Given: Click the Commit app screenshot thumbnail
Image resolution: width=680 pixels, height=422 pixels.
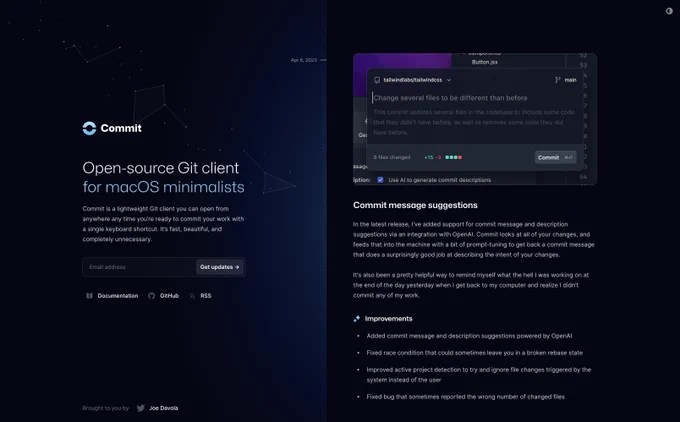Looking at the screenshot, I should [x=475, y=119].
